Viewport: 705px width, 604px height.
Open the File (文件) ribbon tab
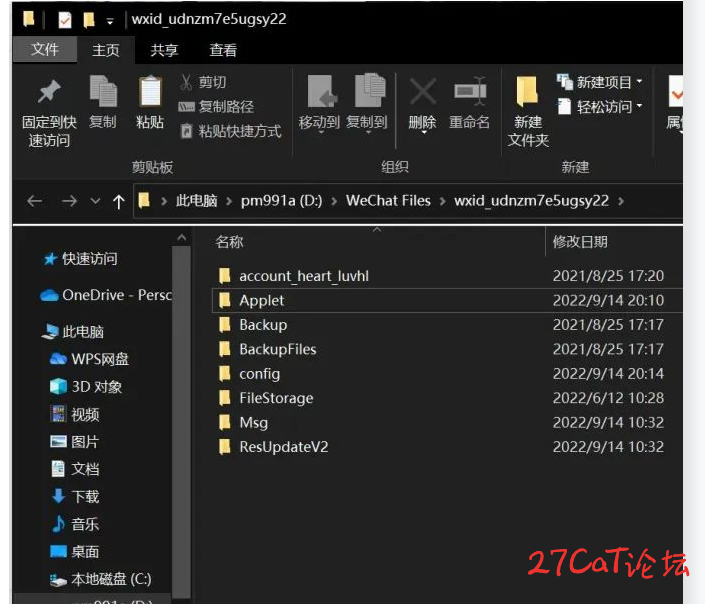click(45, 49)
